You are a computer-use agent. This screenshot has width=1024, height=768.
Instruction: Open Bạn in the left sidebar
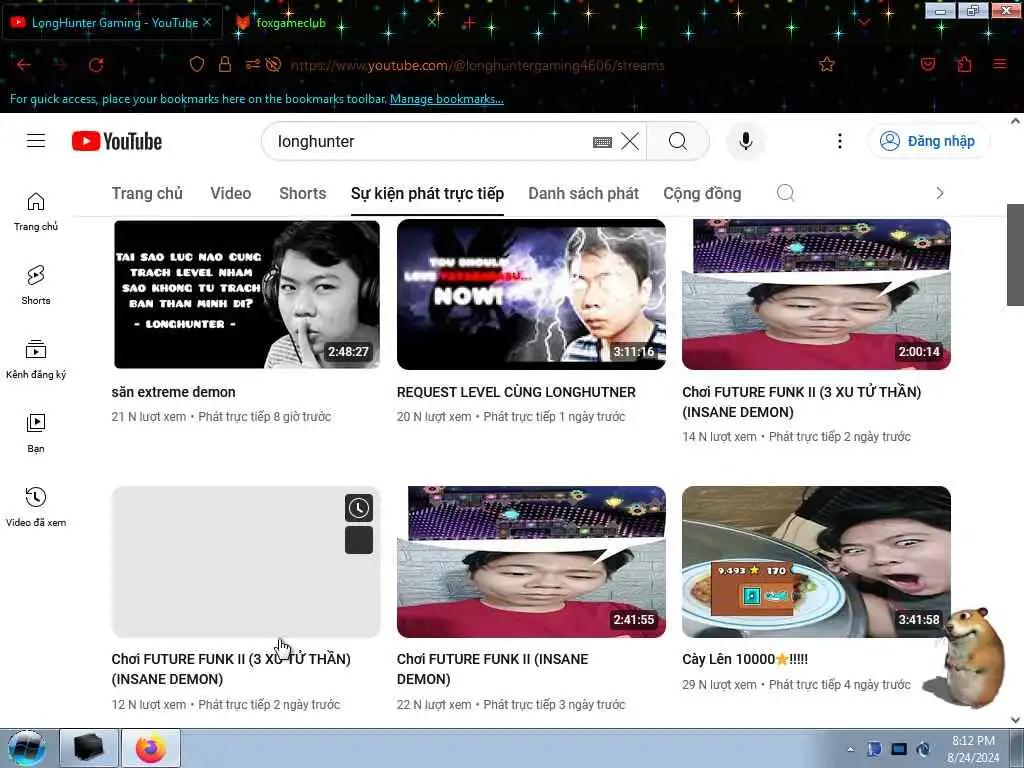(x=36, y=433)
